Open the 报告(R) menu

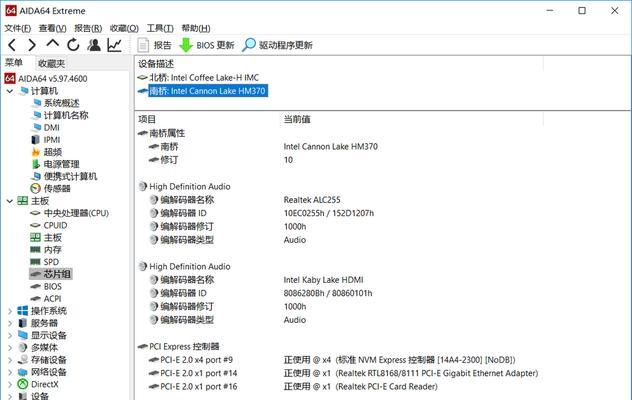tap(88, 28)
